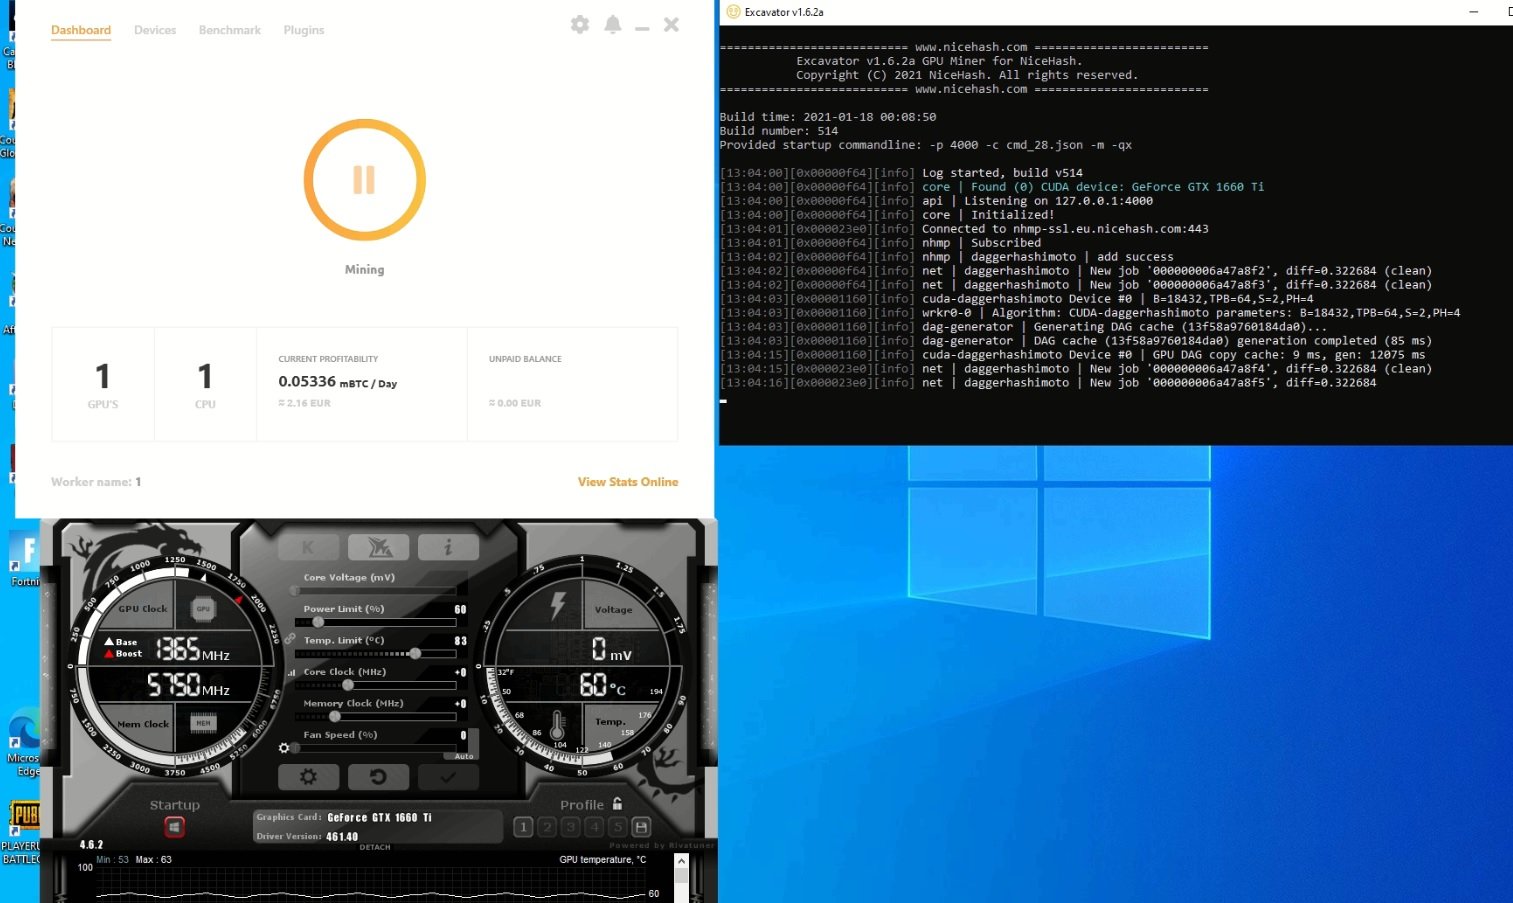Image resolution: width=1513 pixels, height=903 pixels.
Task: Switch to the Devices tab
Action: pyautogui.click(x=155, y=30)
